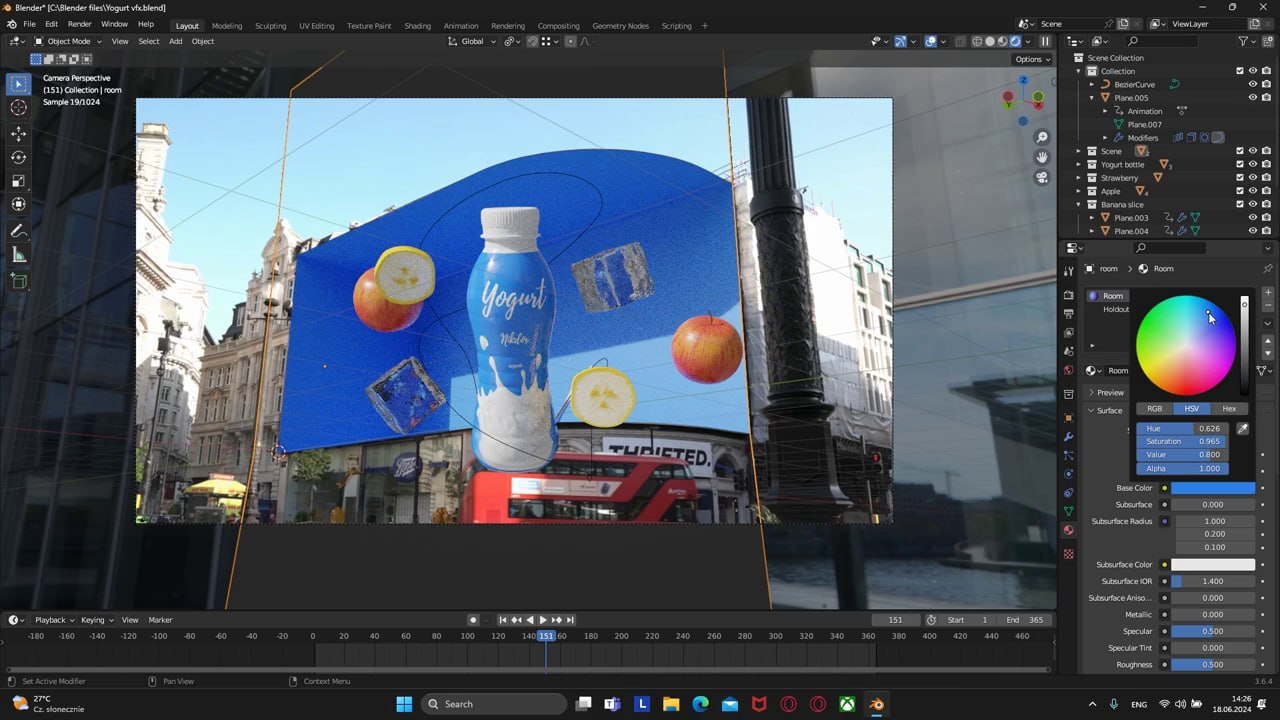The width and height of the screenshot is (1280, 720).
Task: Open the outliner filter dropdown
Action: [x=1248, y=41]
